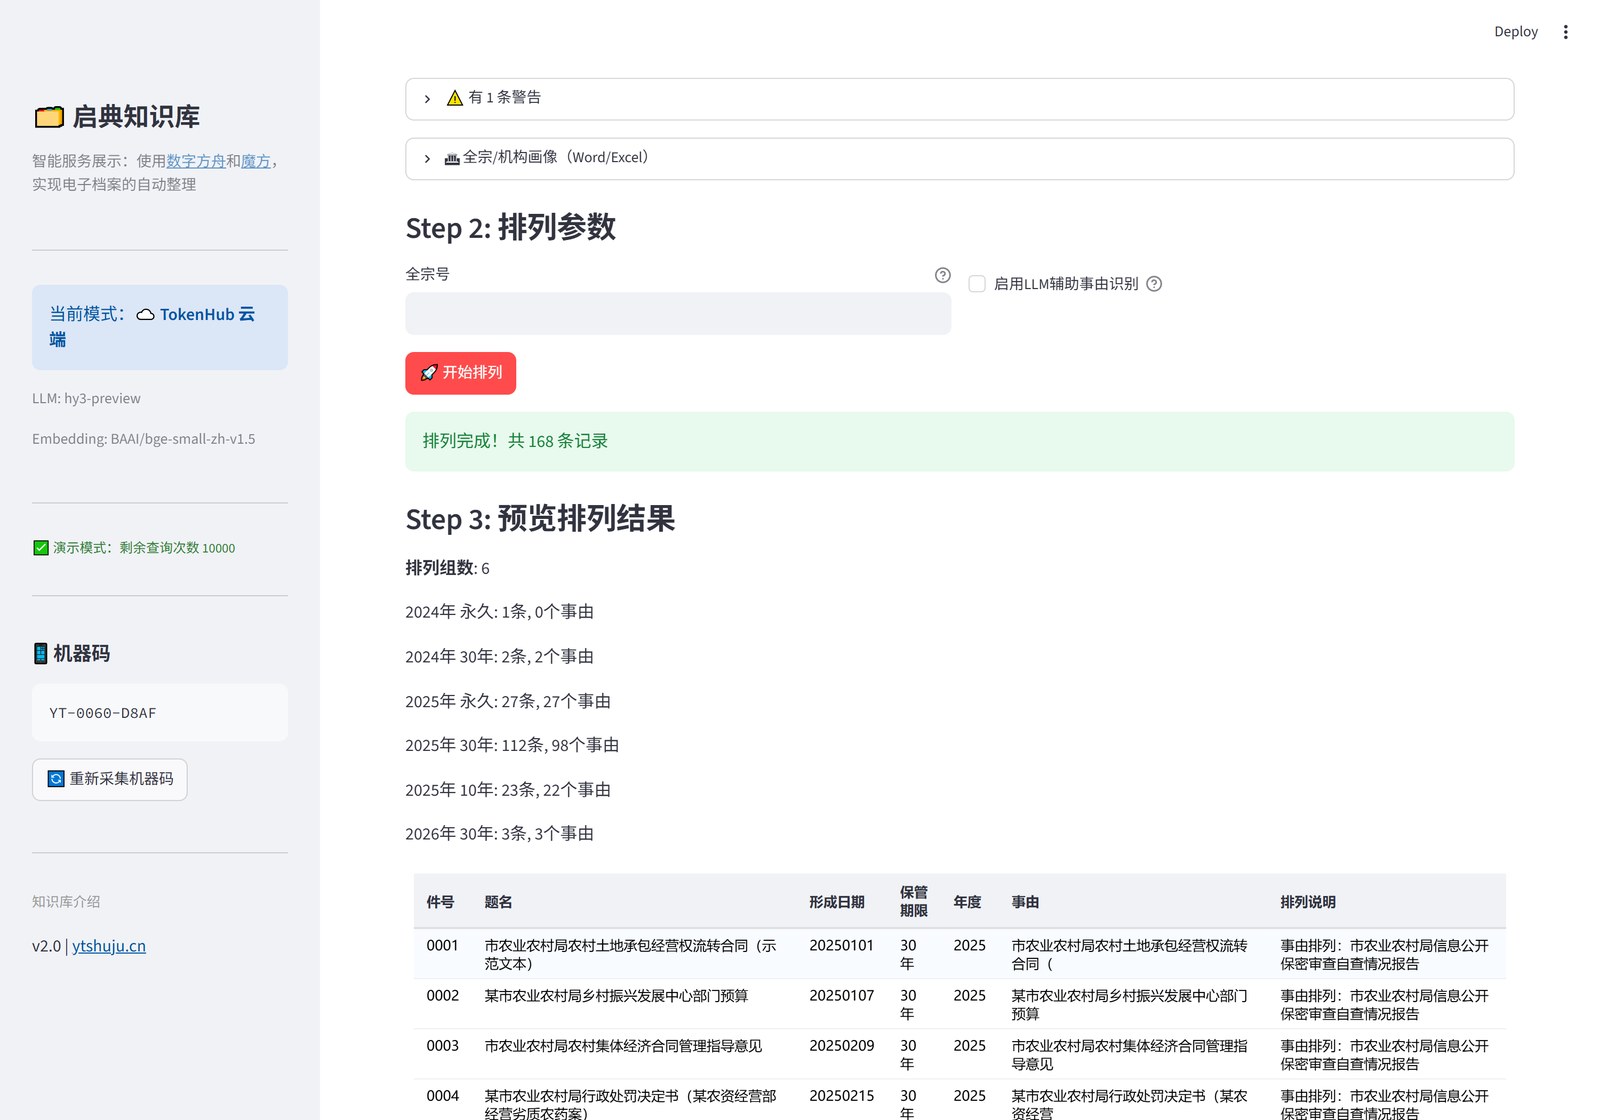Expand the 有 1 条警告 section
The height and width of the screenshot is (1120, 1600).
[x=960, y=99]
